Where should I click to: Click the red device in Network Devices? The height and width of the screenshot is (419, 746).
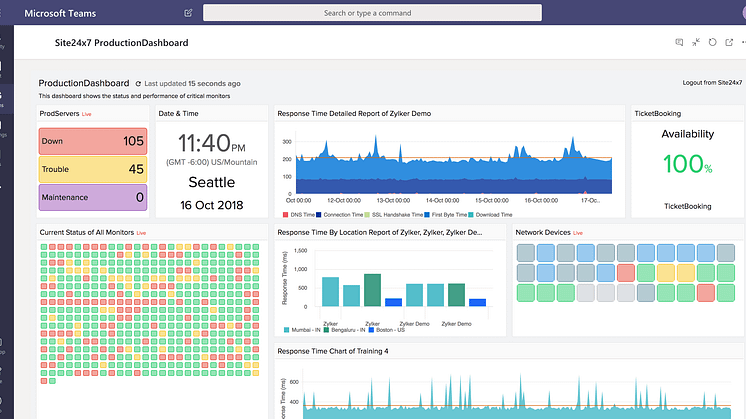tap(624, 272)
